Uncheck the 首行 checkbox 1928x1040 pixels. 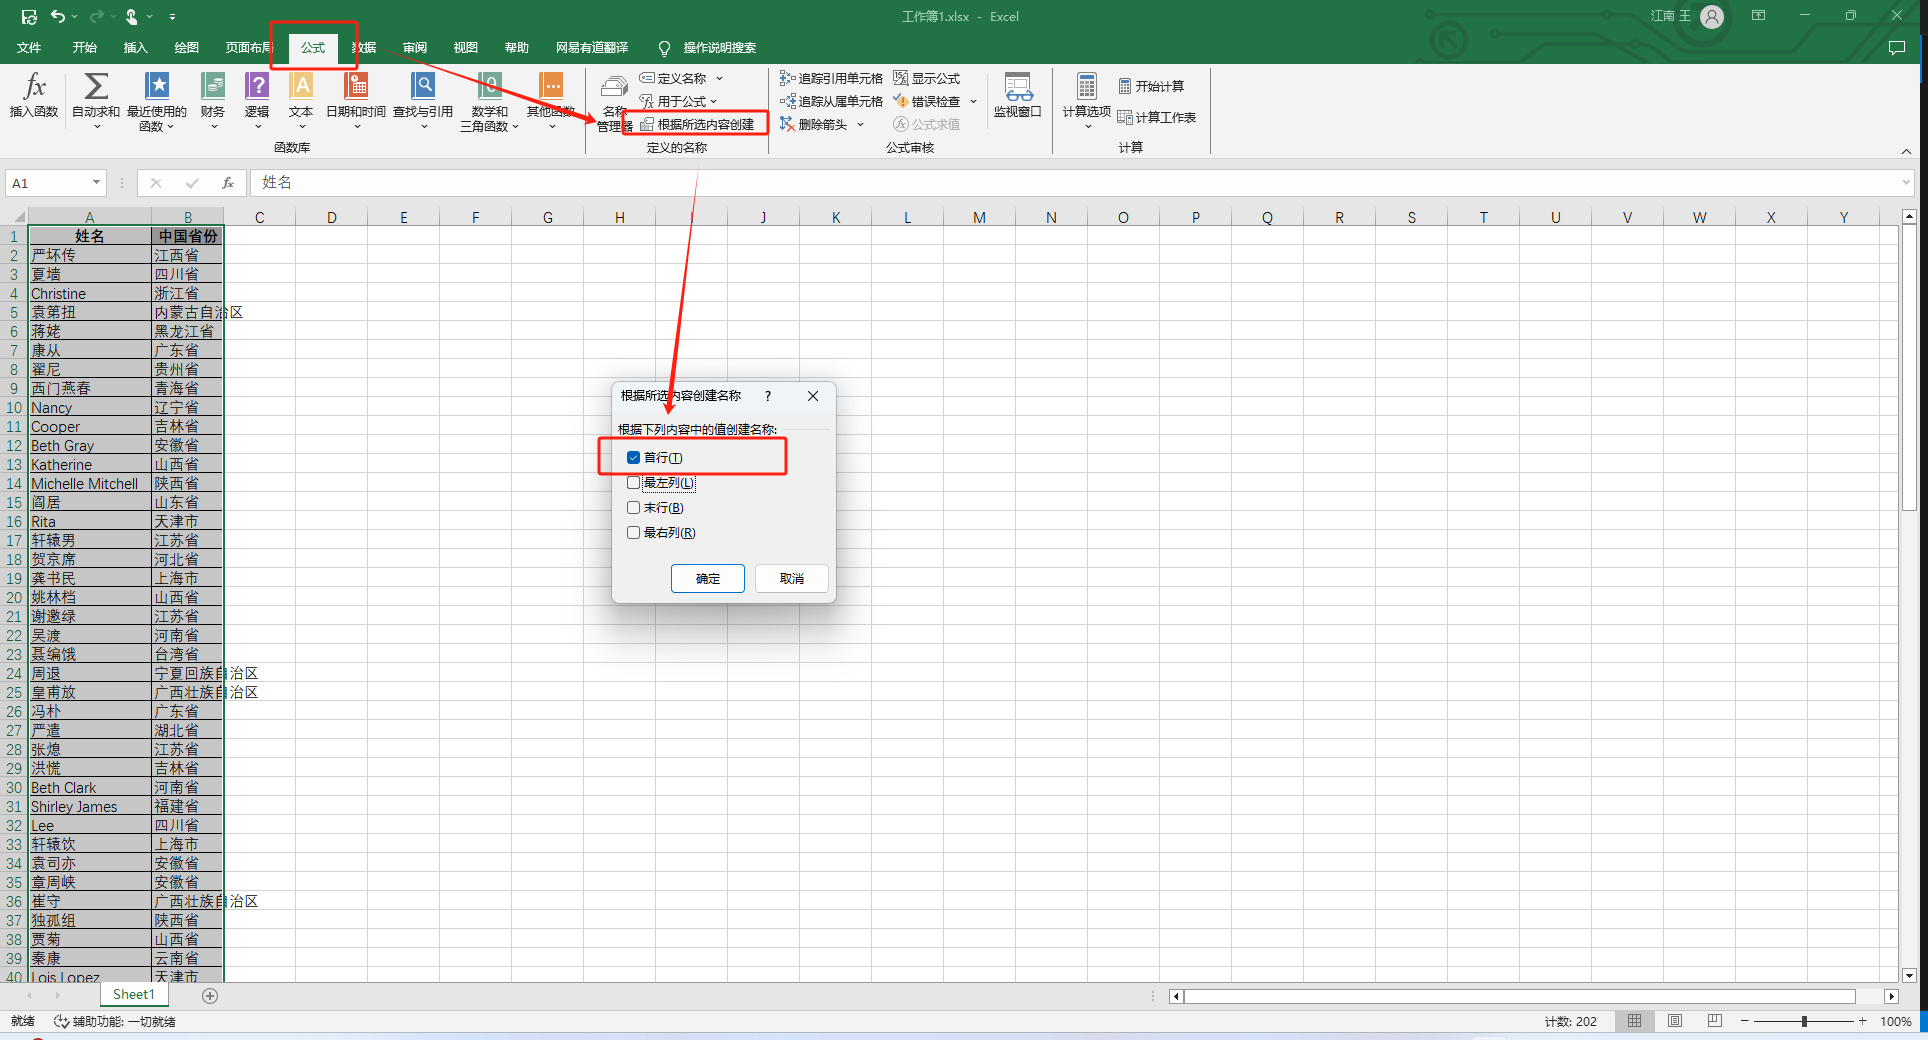[633, 458]
